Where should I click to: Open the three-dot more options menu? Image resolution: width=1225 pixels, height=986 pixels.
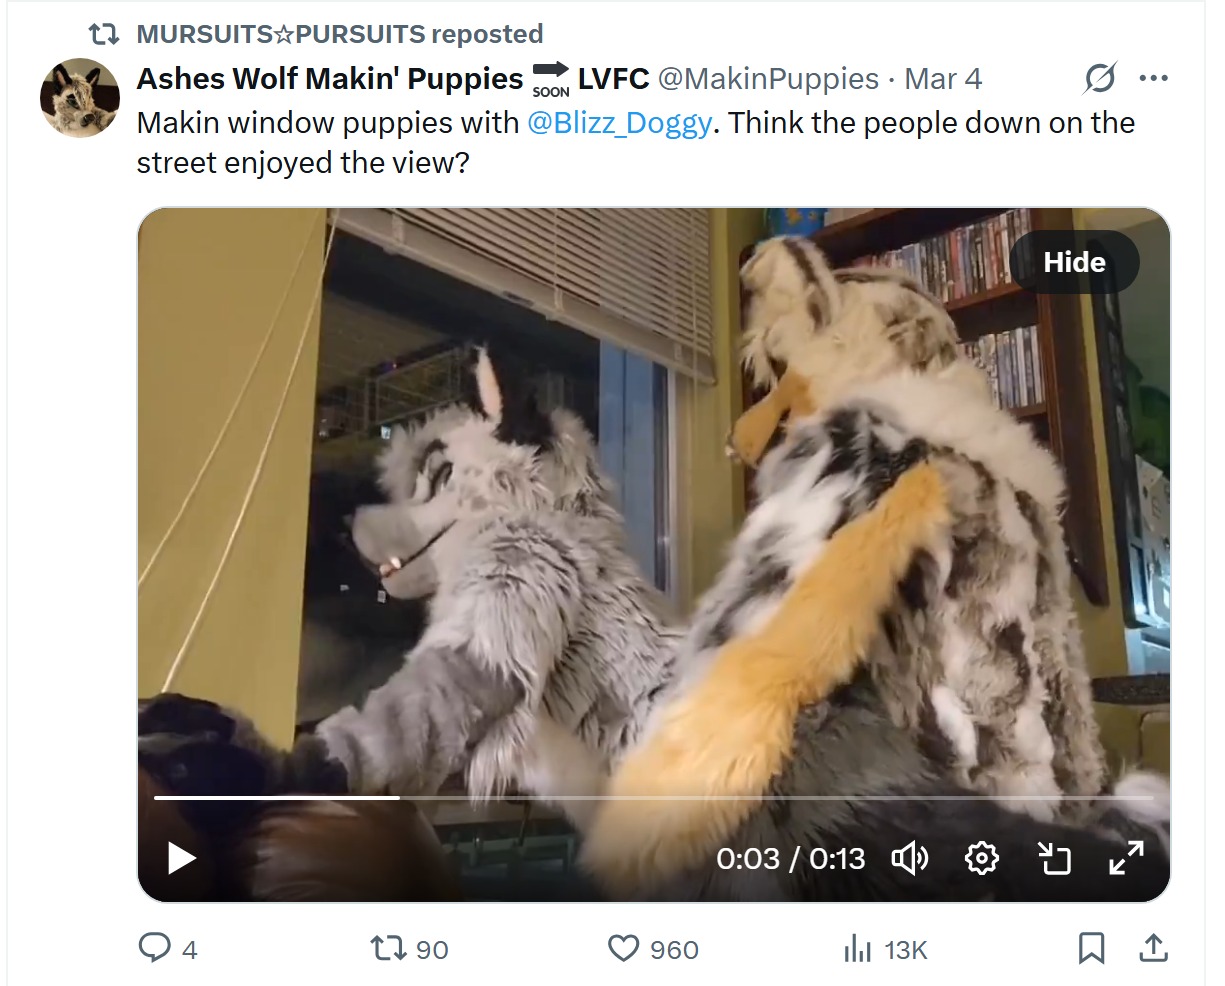(x=1154, y=78)
